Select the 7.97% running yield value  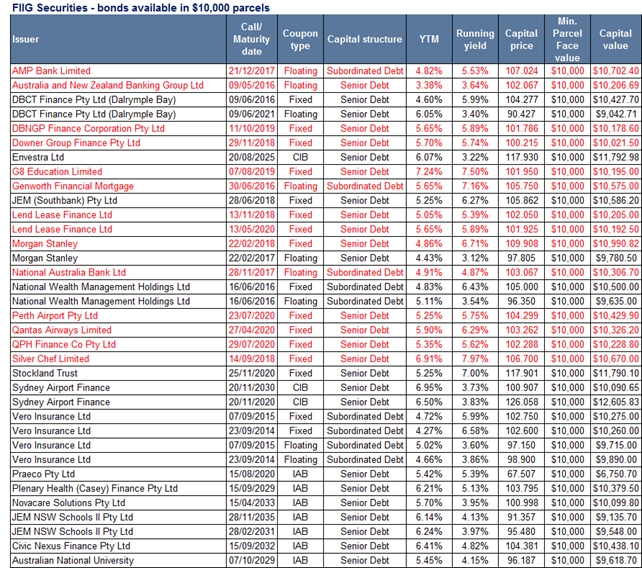point(475,359)
